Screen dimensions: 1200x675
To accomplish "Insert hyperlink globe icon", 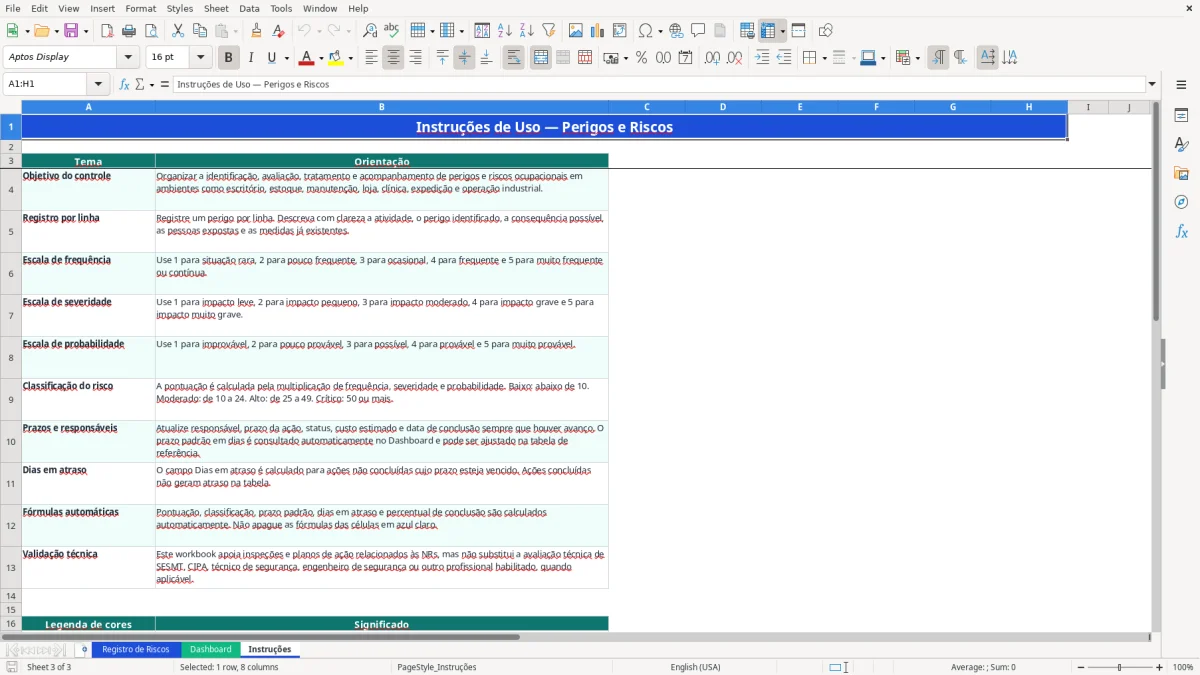I will coord(677,31).
